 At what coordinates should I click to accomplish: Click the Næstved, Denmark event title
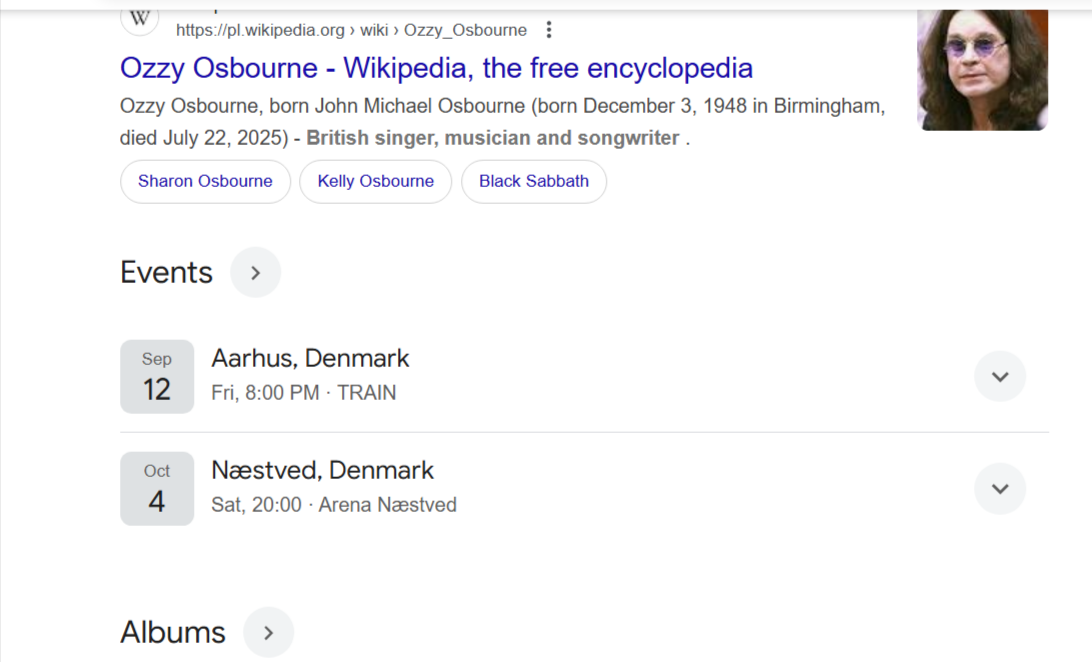click(x=322, y=471)
